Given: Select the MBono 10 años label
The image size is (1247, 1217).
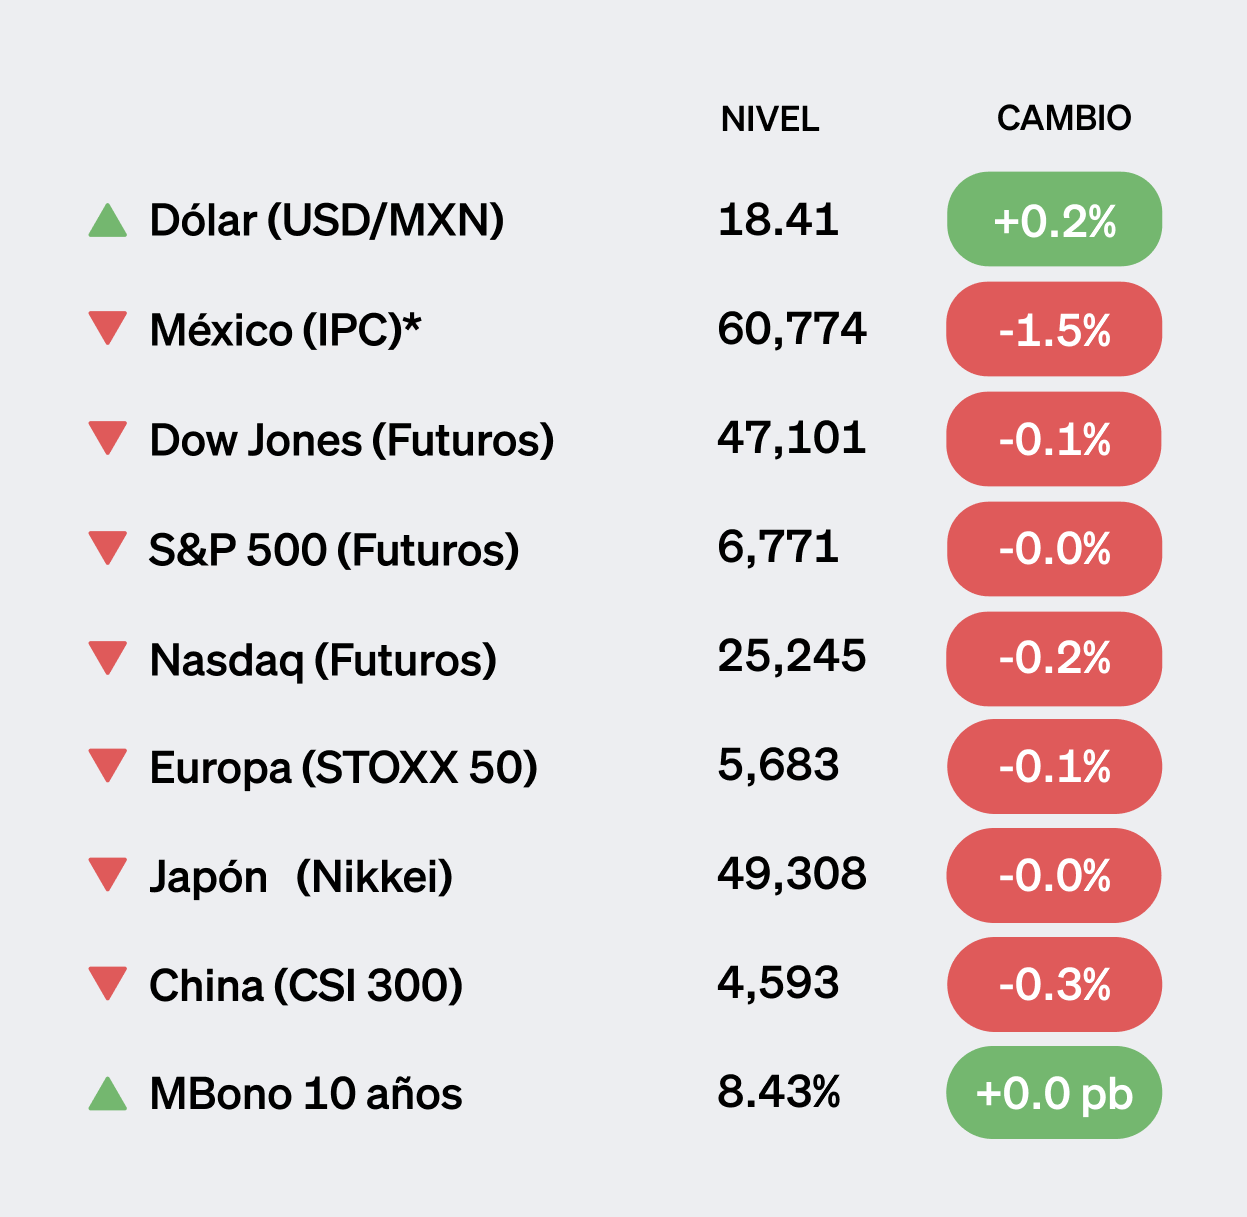Looking at the screenshot, I should click(x=306, y=1094).
